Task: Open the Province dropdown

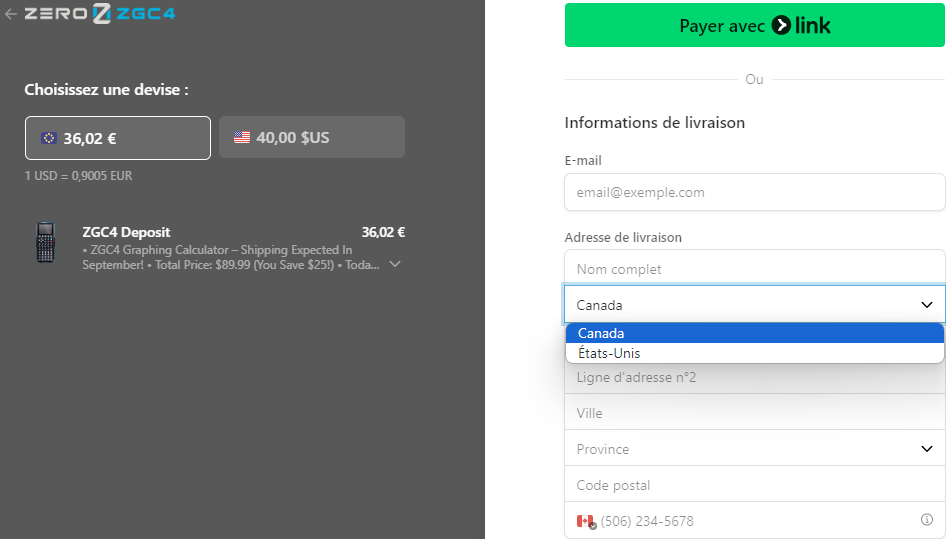Action: point(754,449)
